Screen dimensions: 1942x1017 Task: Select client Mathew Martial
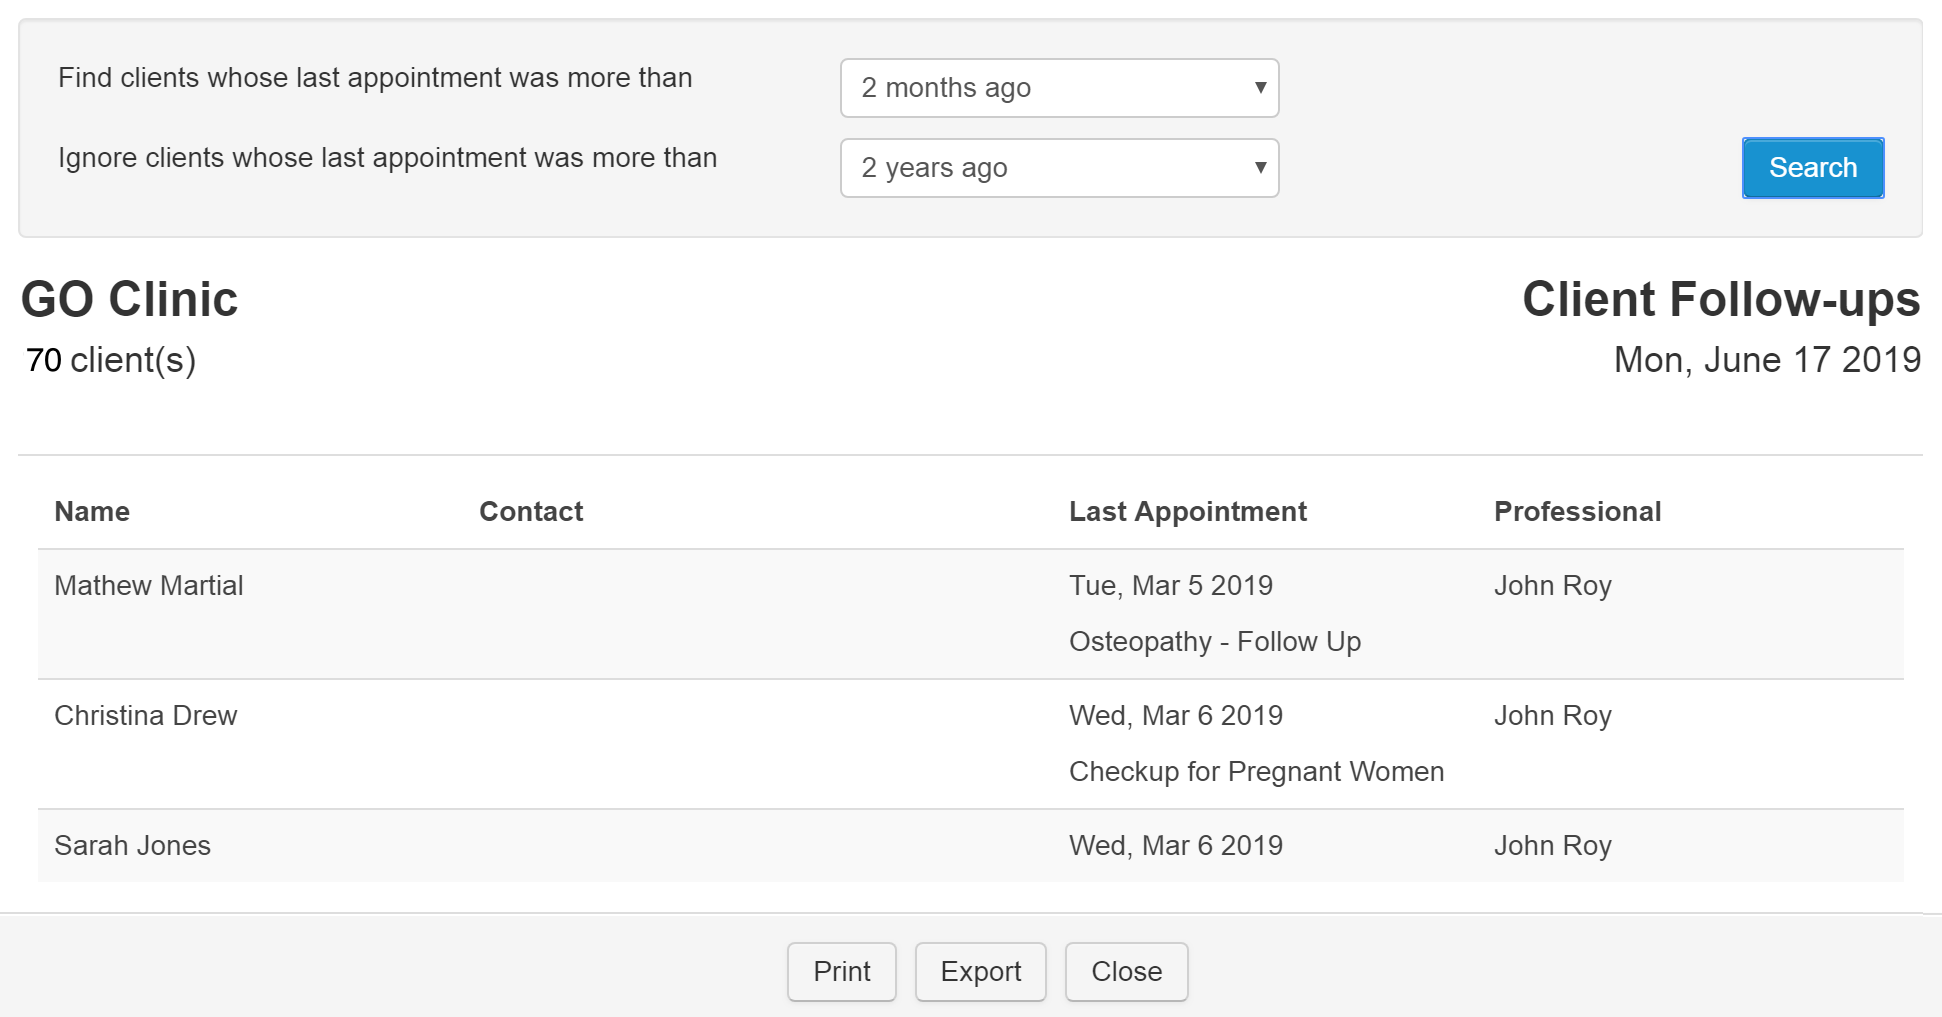tap(149, 585)
